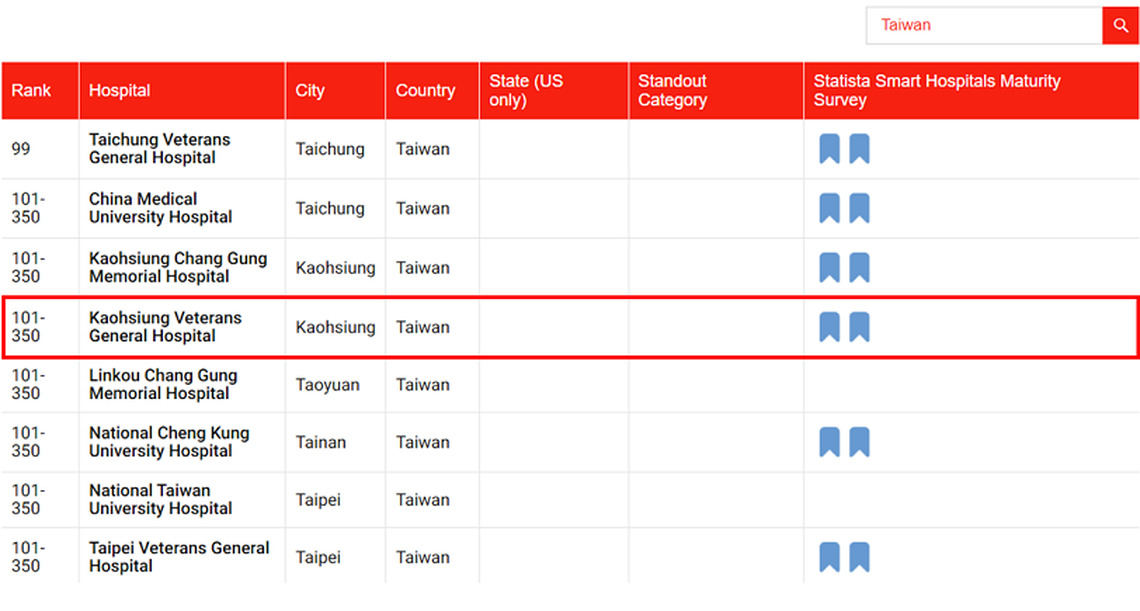Click the Country column header

(x=432, y=90)
